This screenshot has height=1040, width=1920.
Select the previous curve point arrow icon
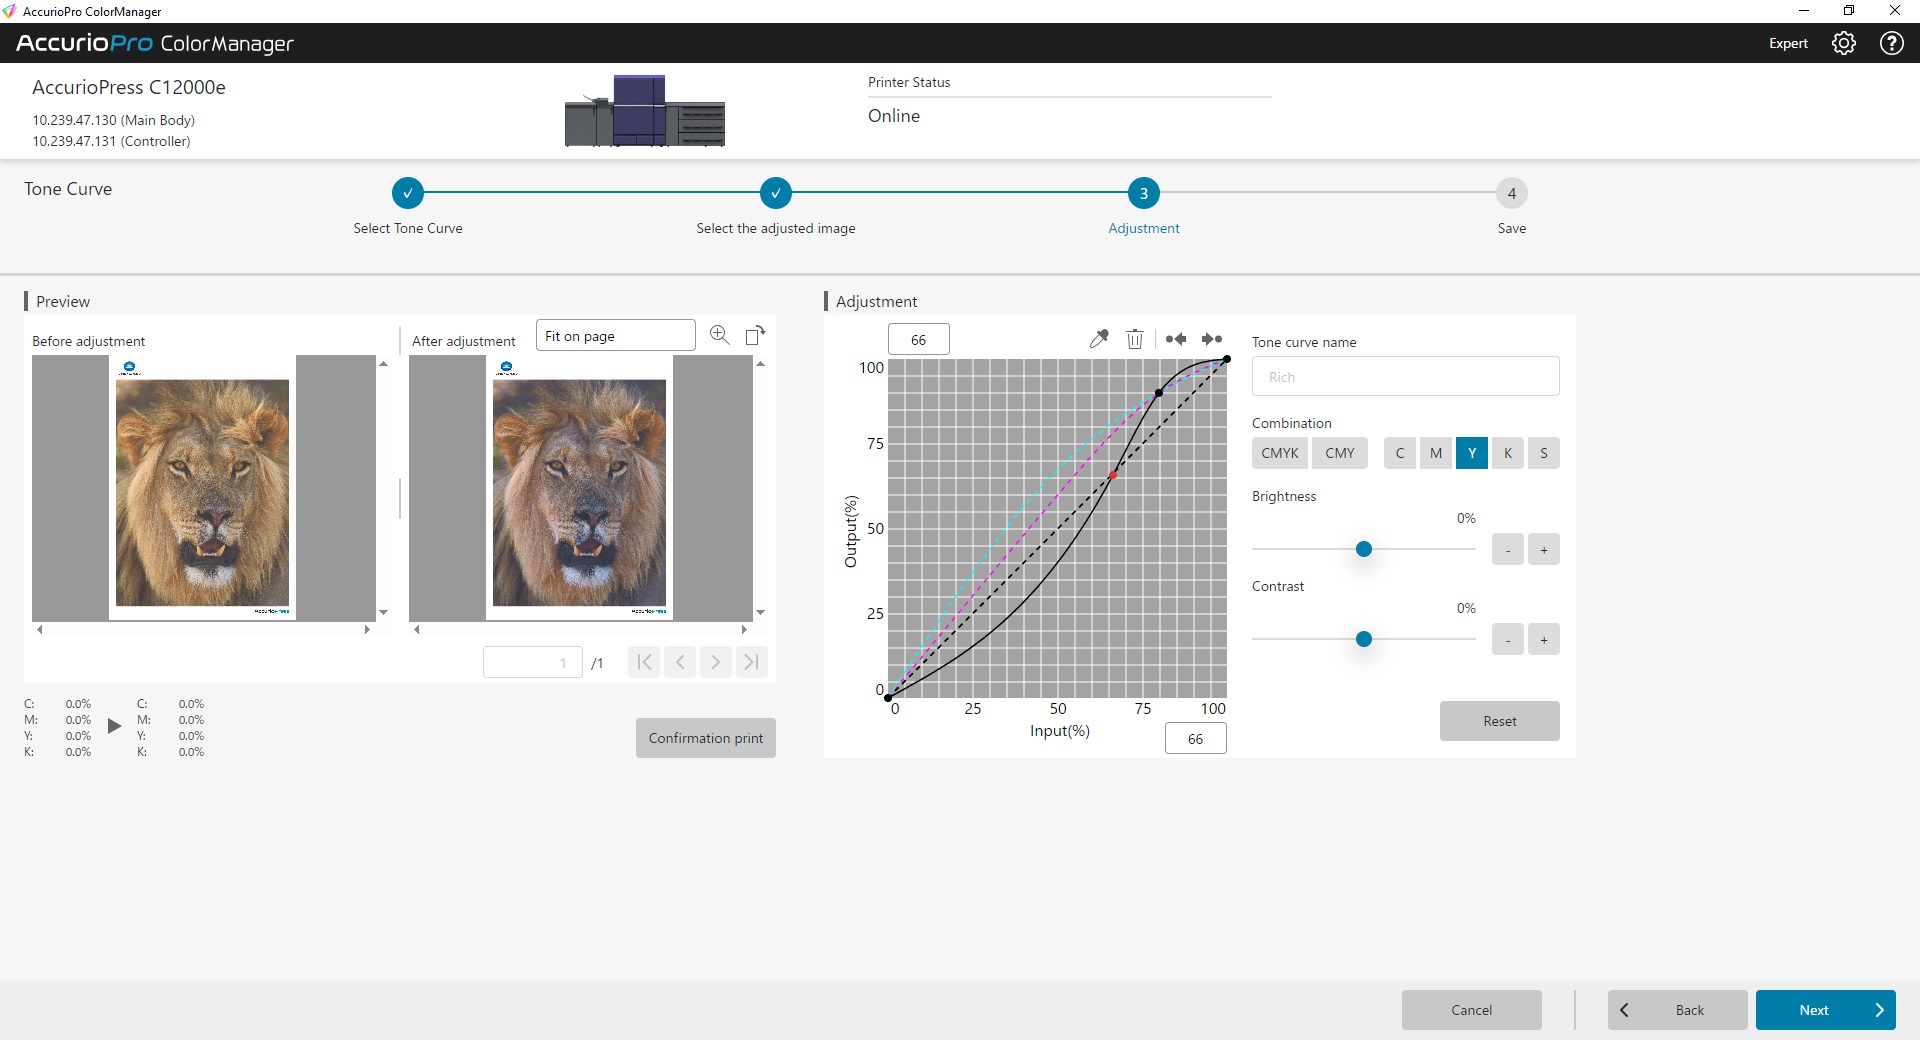point(1175,339)
